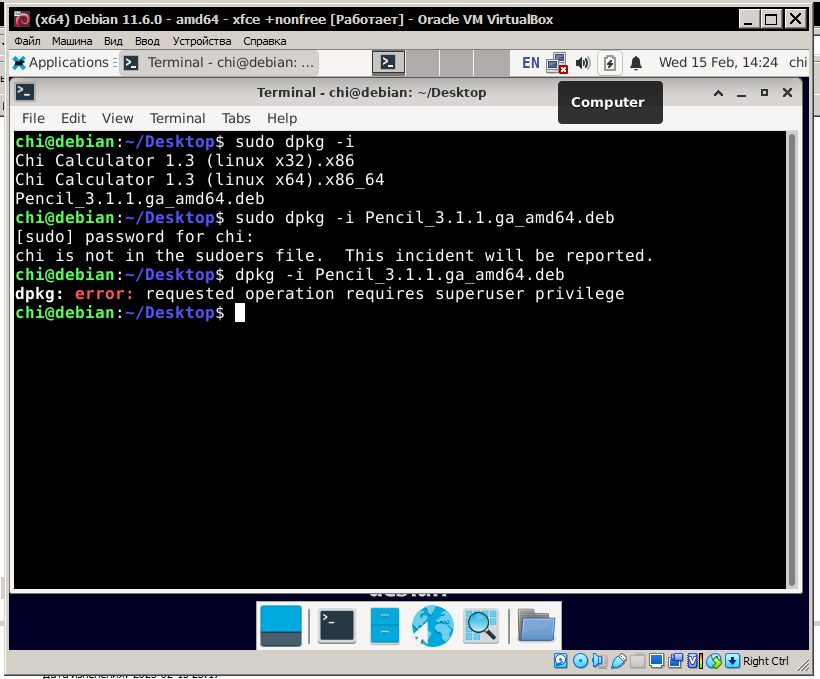Click the Wed 15 Feb, 14:24 clock
The image size is (820, 679).
718,63
